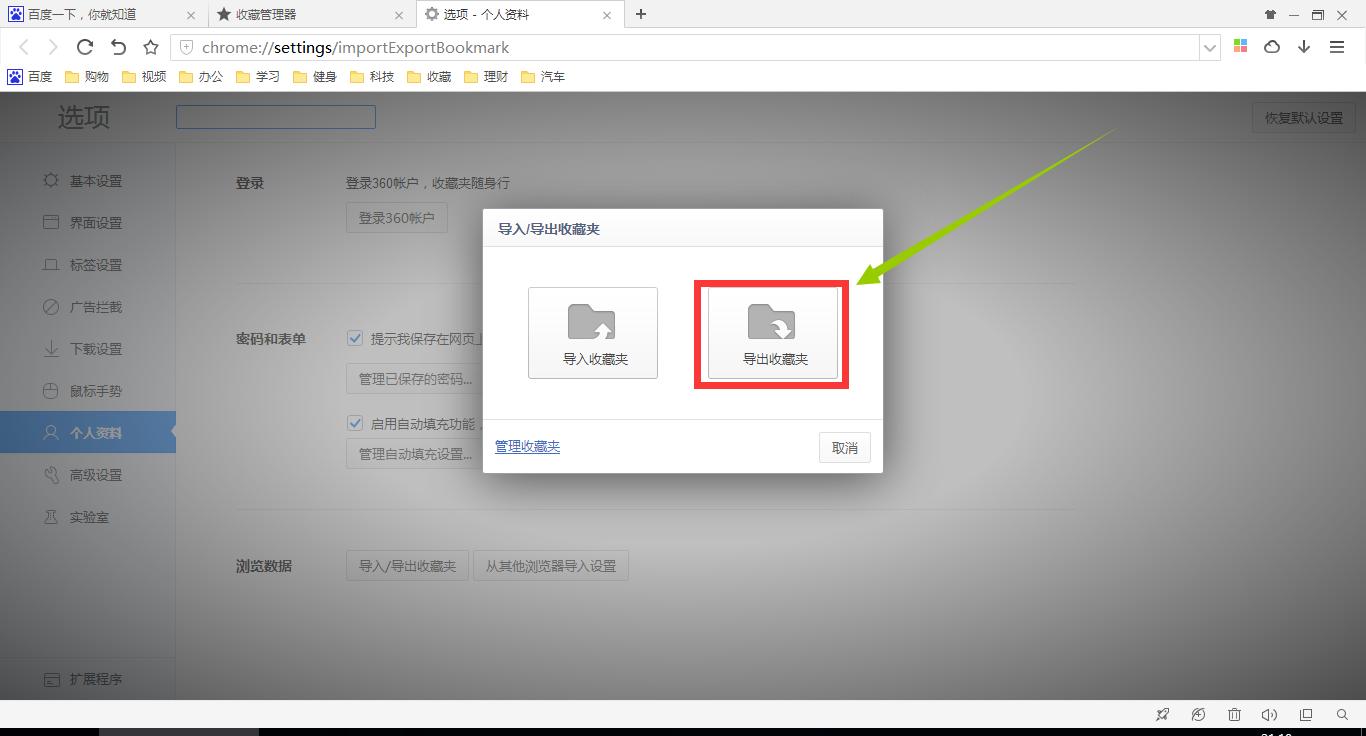Image resolution: width=1366 pixels, height=736 pixels.
Task: Mute sound via the speaker status bar icon
Action: coord(1269,714)
